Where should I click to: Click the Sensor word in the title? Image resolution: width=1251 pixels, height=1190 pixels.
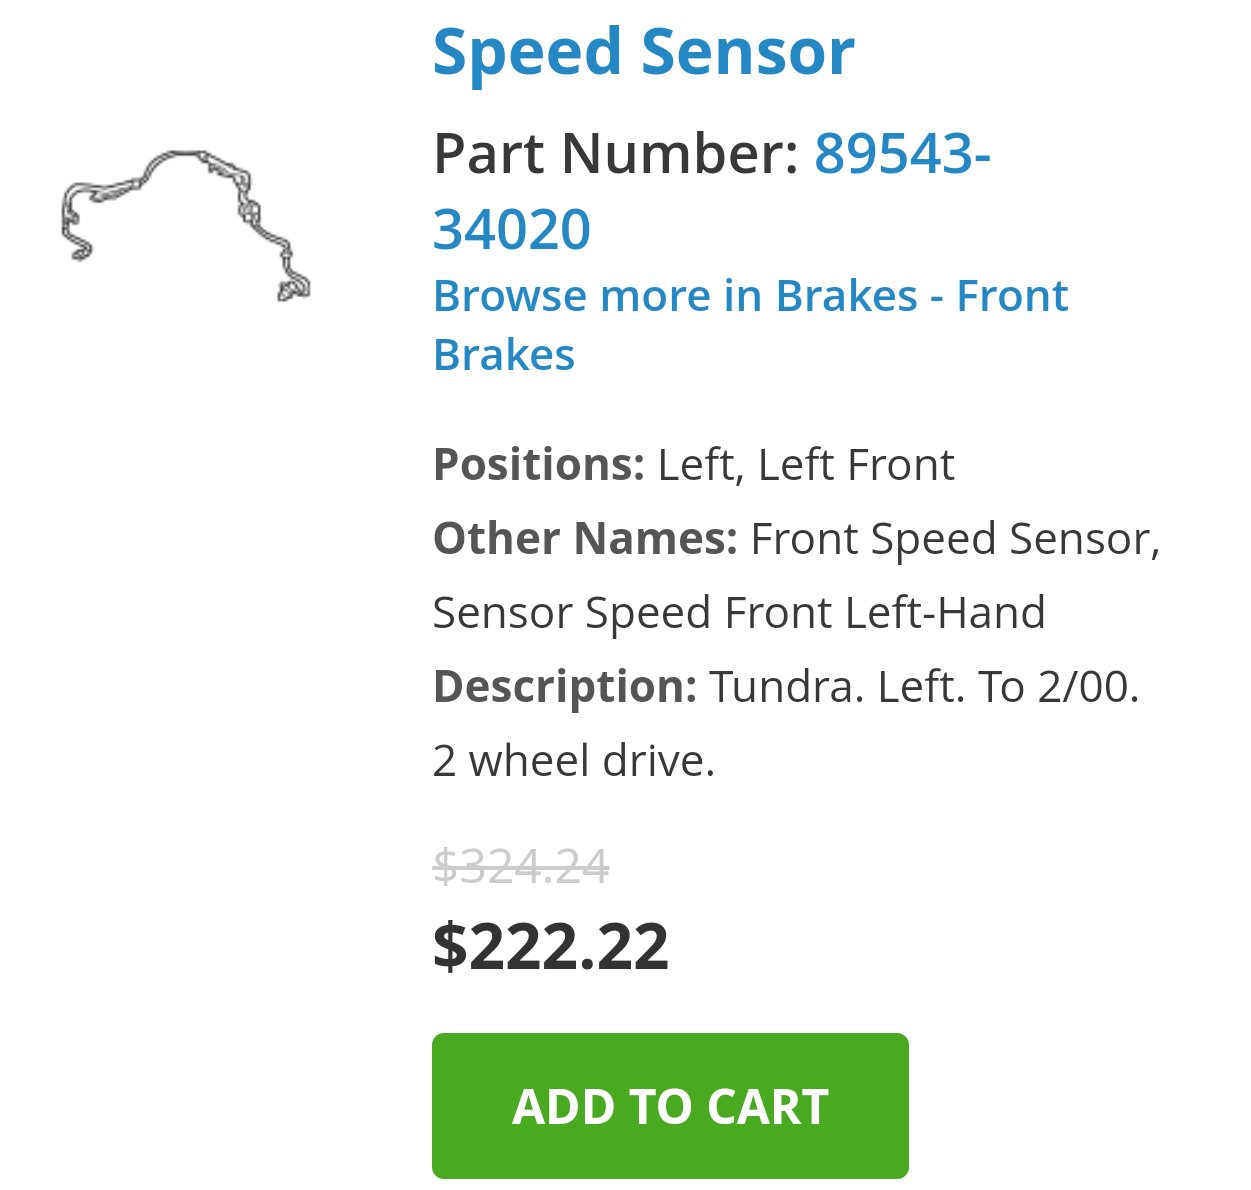pyautogui.click(x=748, y=52)
